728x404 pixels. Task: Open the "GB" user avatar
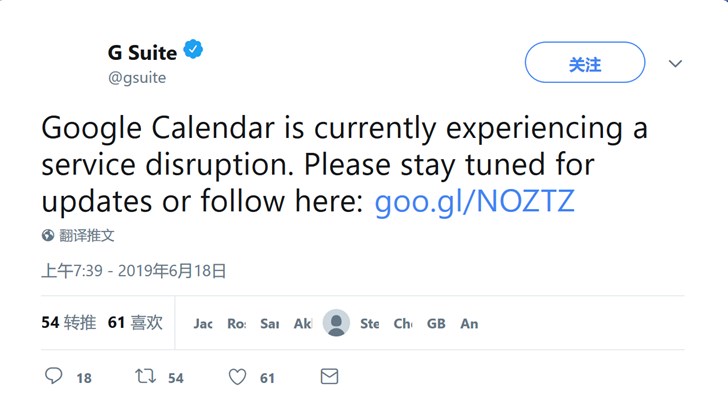(x=436, y=324)
